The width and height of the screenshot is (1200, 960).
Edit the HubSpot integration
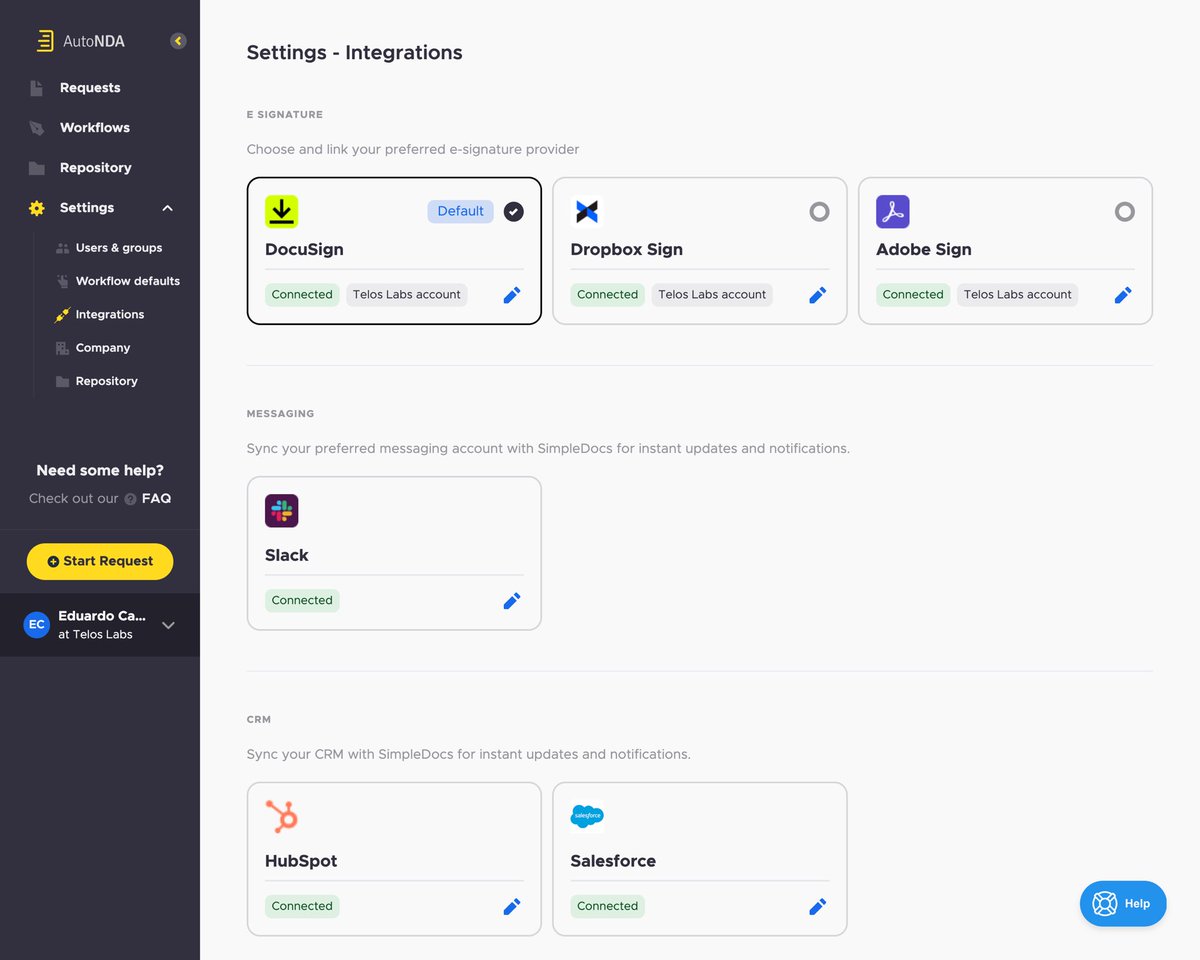512,907
